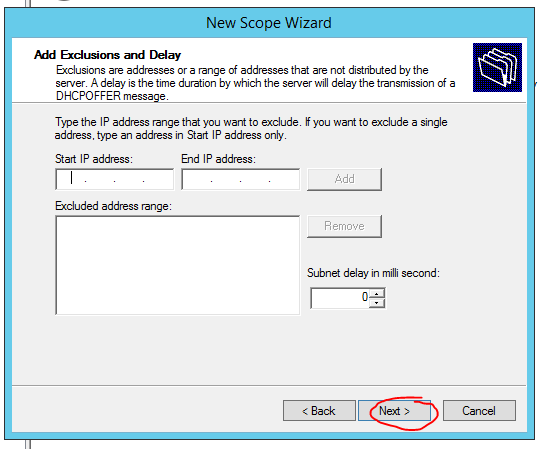Click the New Scope Wizard title bar
The height and width of the screenshot is (449, 540).
click(269, 23)
